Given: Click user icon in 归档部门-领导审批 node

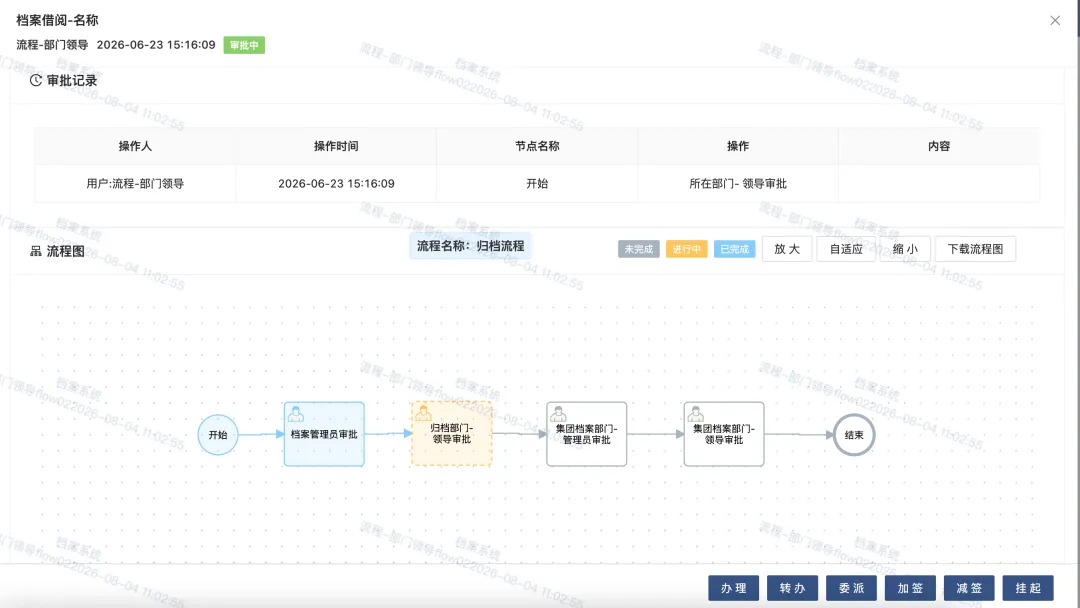Looking at the screenshot, I should click(x=423, y=414).
